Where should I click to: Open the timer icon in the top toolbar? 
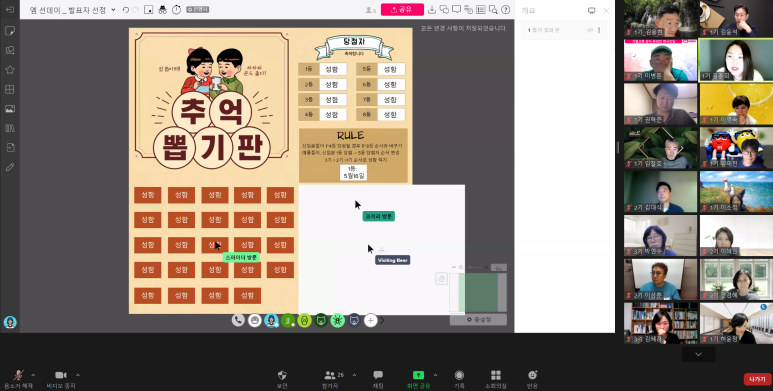click(176, 10)
